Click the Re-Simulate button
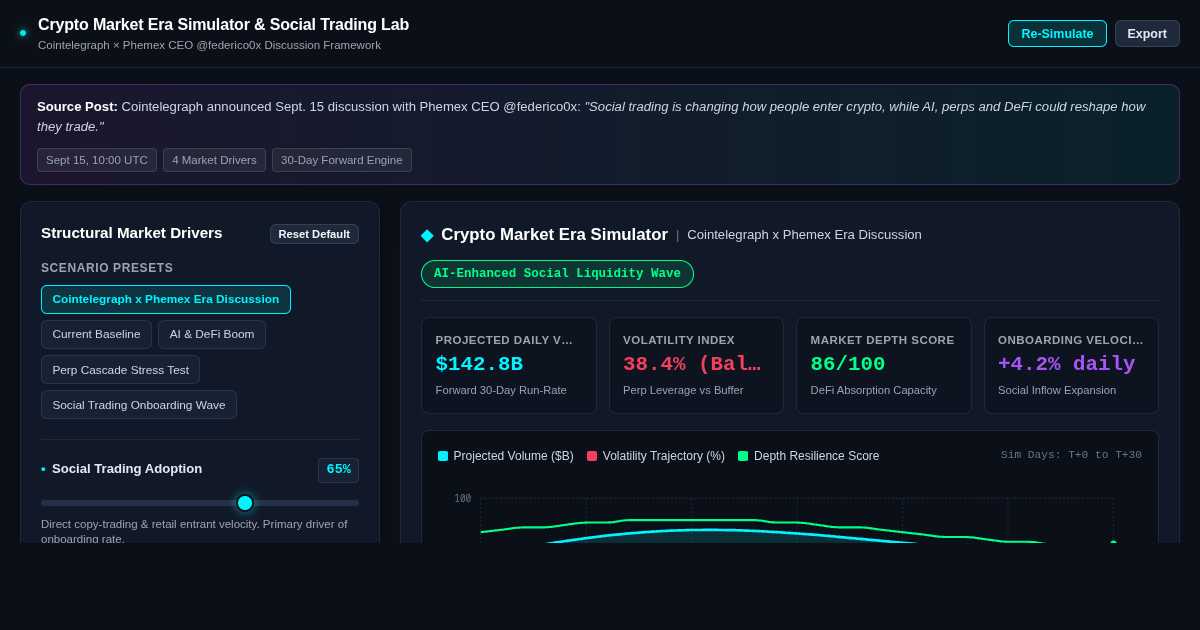 [1057, 33]
